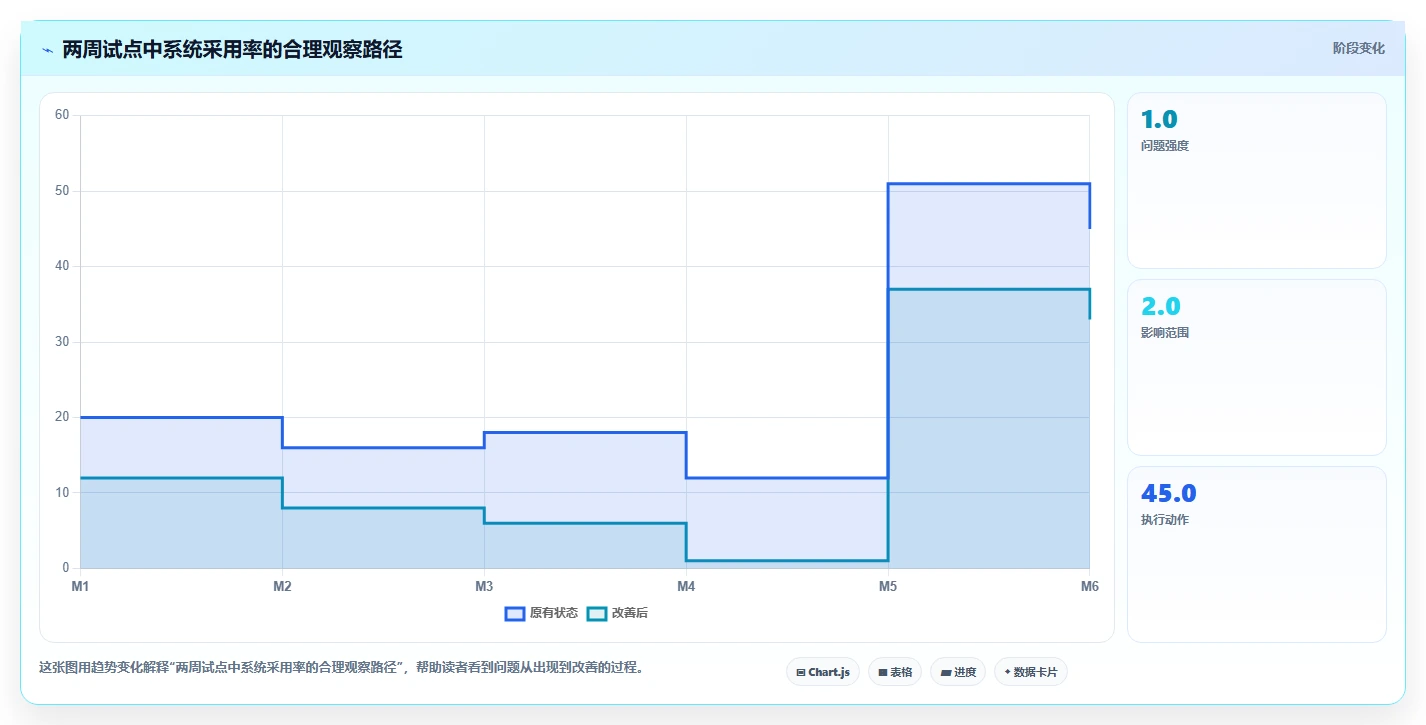Click the lightning icon beside the title
Viewport: 1426px width, 725px height.
[48, 50]
